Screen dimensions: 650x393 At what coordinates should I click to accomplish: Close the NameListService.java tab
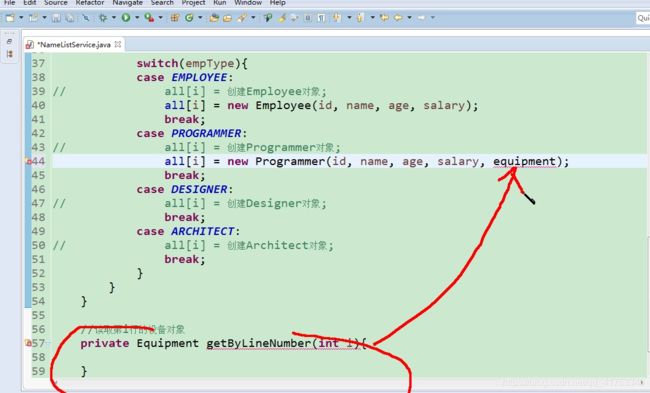click(118, 44)
